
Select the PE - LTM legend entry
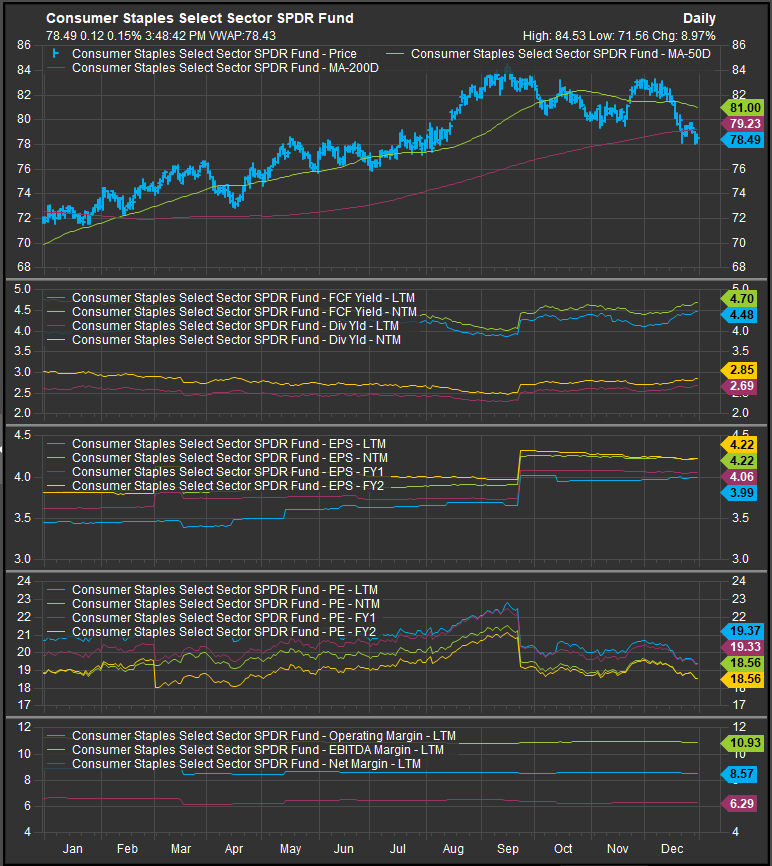pyautogui.click(x=213, y=590)
